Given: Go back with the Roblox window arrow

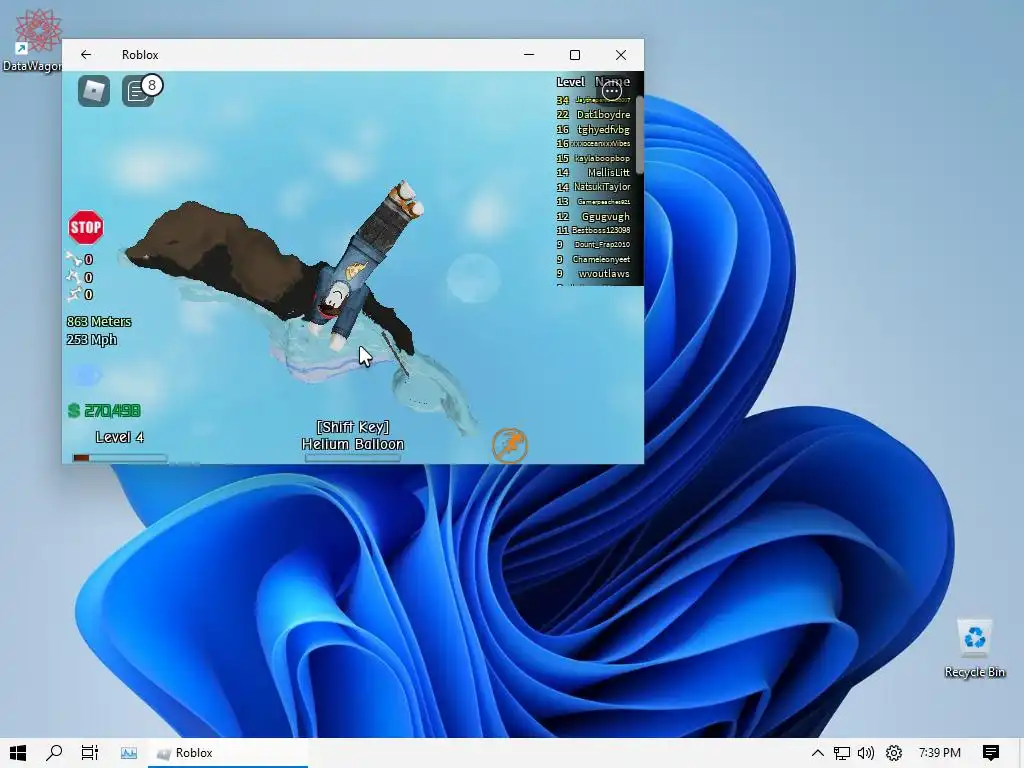Looking at the screenshot, I should [x=86, y=55].
